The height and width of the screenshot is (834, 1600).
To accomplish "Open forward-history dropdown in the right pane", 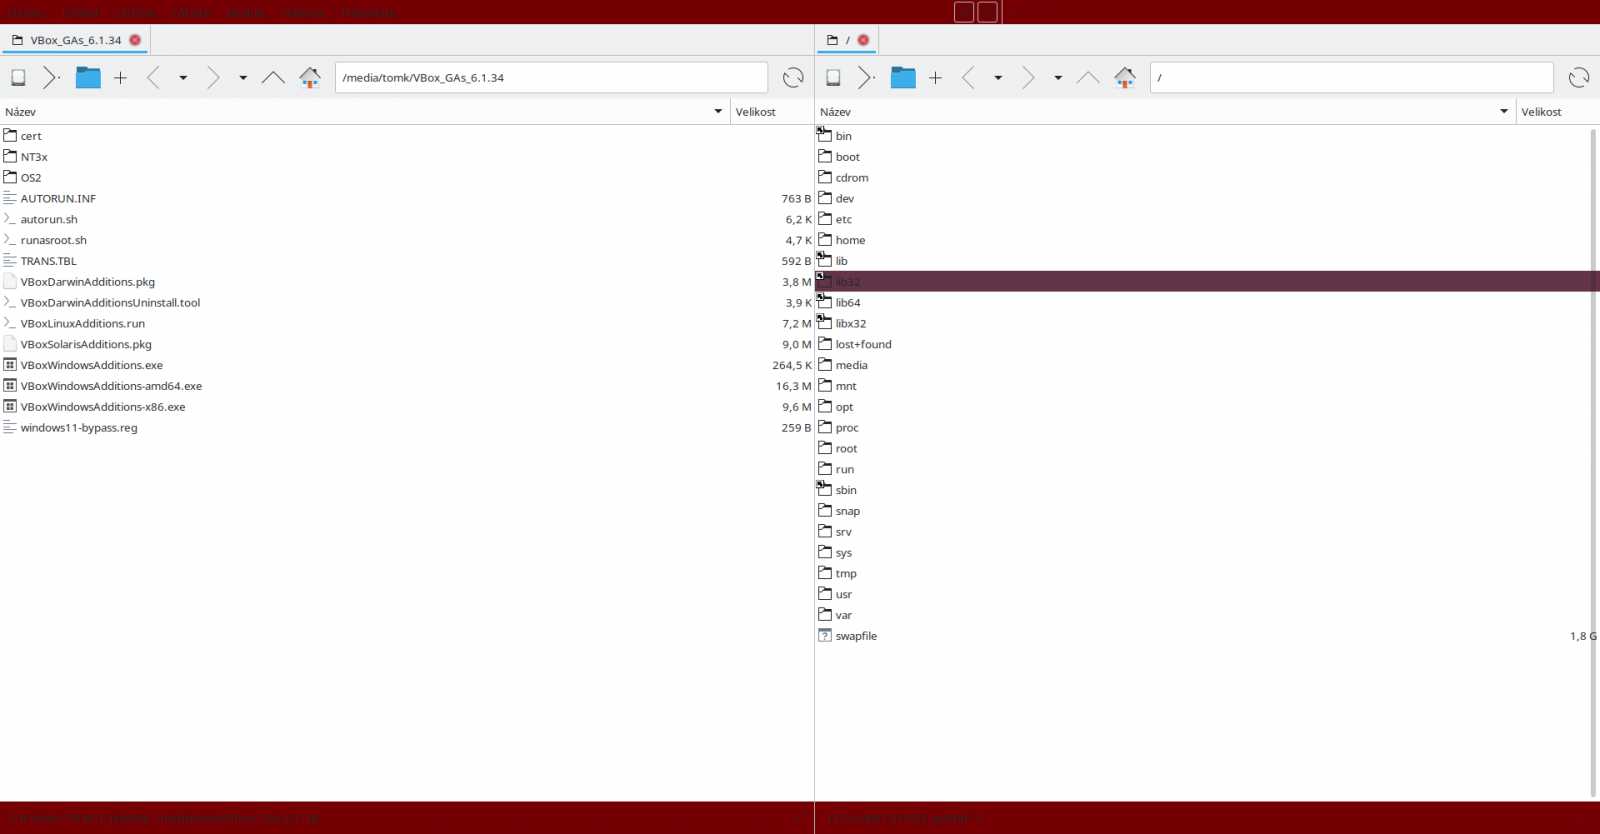I will tap(1058, 77).
